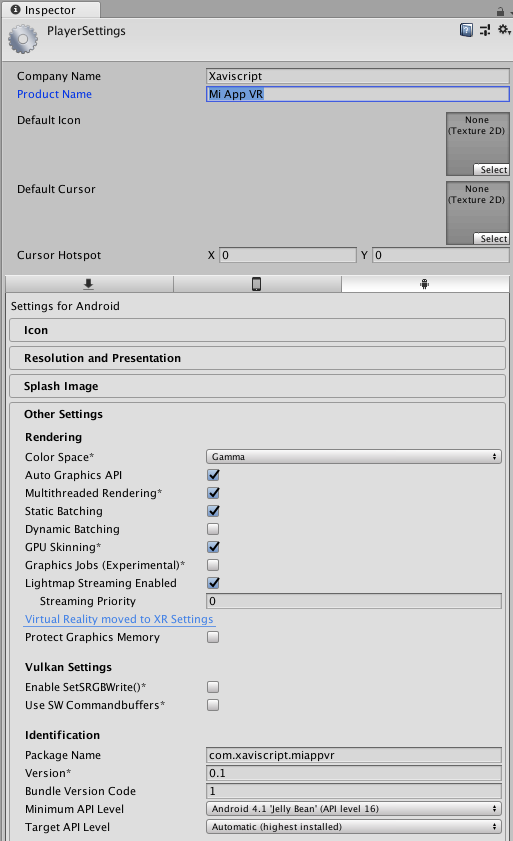Expand the Splash Image section
513x841 pixels.
[258, 386]
